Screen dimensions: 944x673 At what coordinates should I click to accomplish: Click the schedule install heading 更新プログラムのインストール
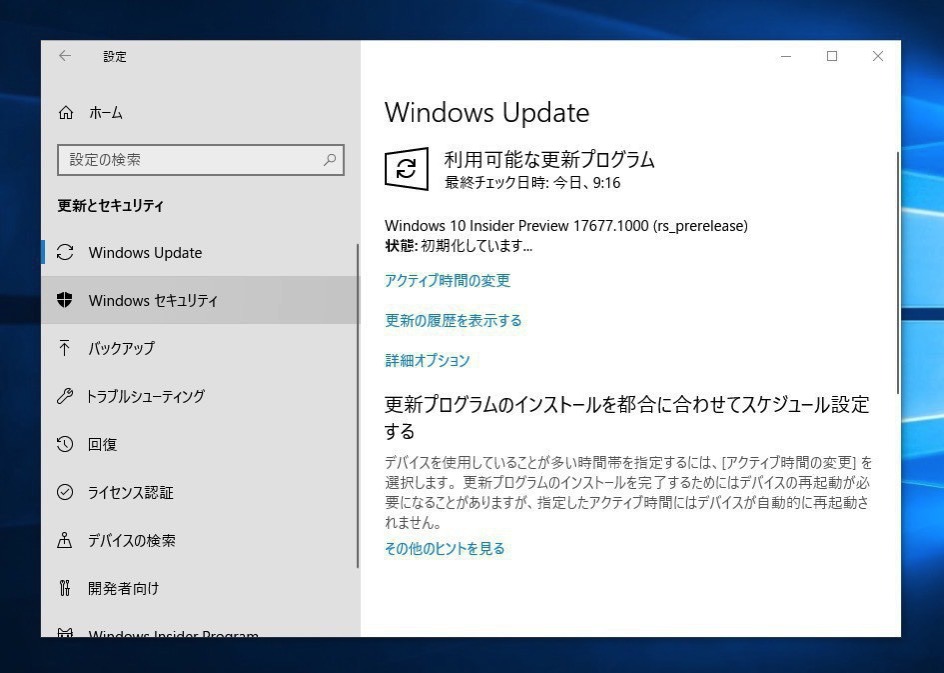coord(627,417)
